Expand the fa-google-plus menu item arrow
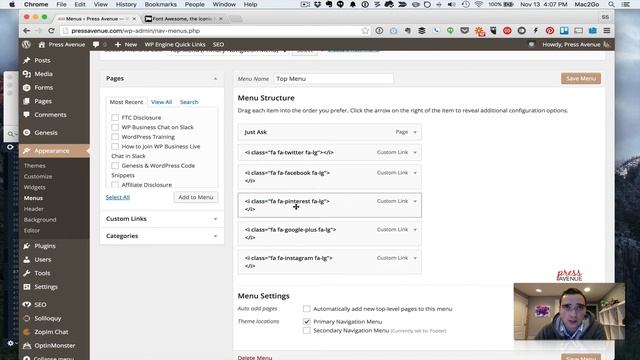The width and height of the screenshot is (640, 360). pyautogui.click(x=415, y=230)
